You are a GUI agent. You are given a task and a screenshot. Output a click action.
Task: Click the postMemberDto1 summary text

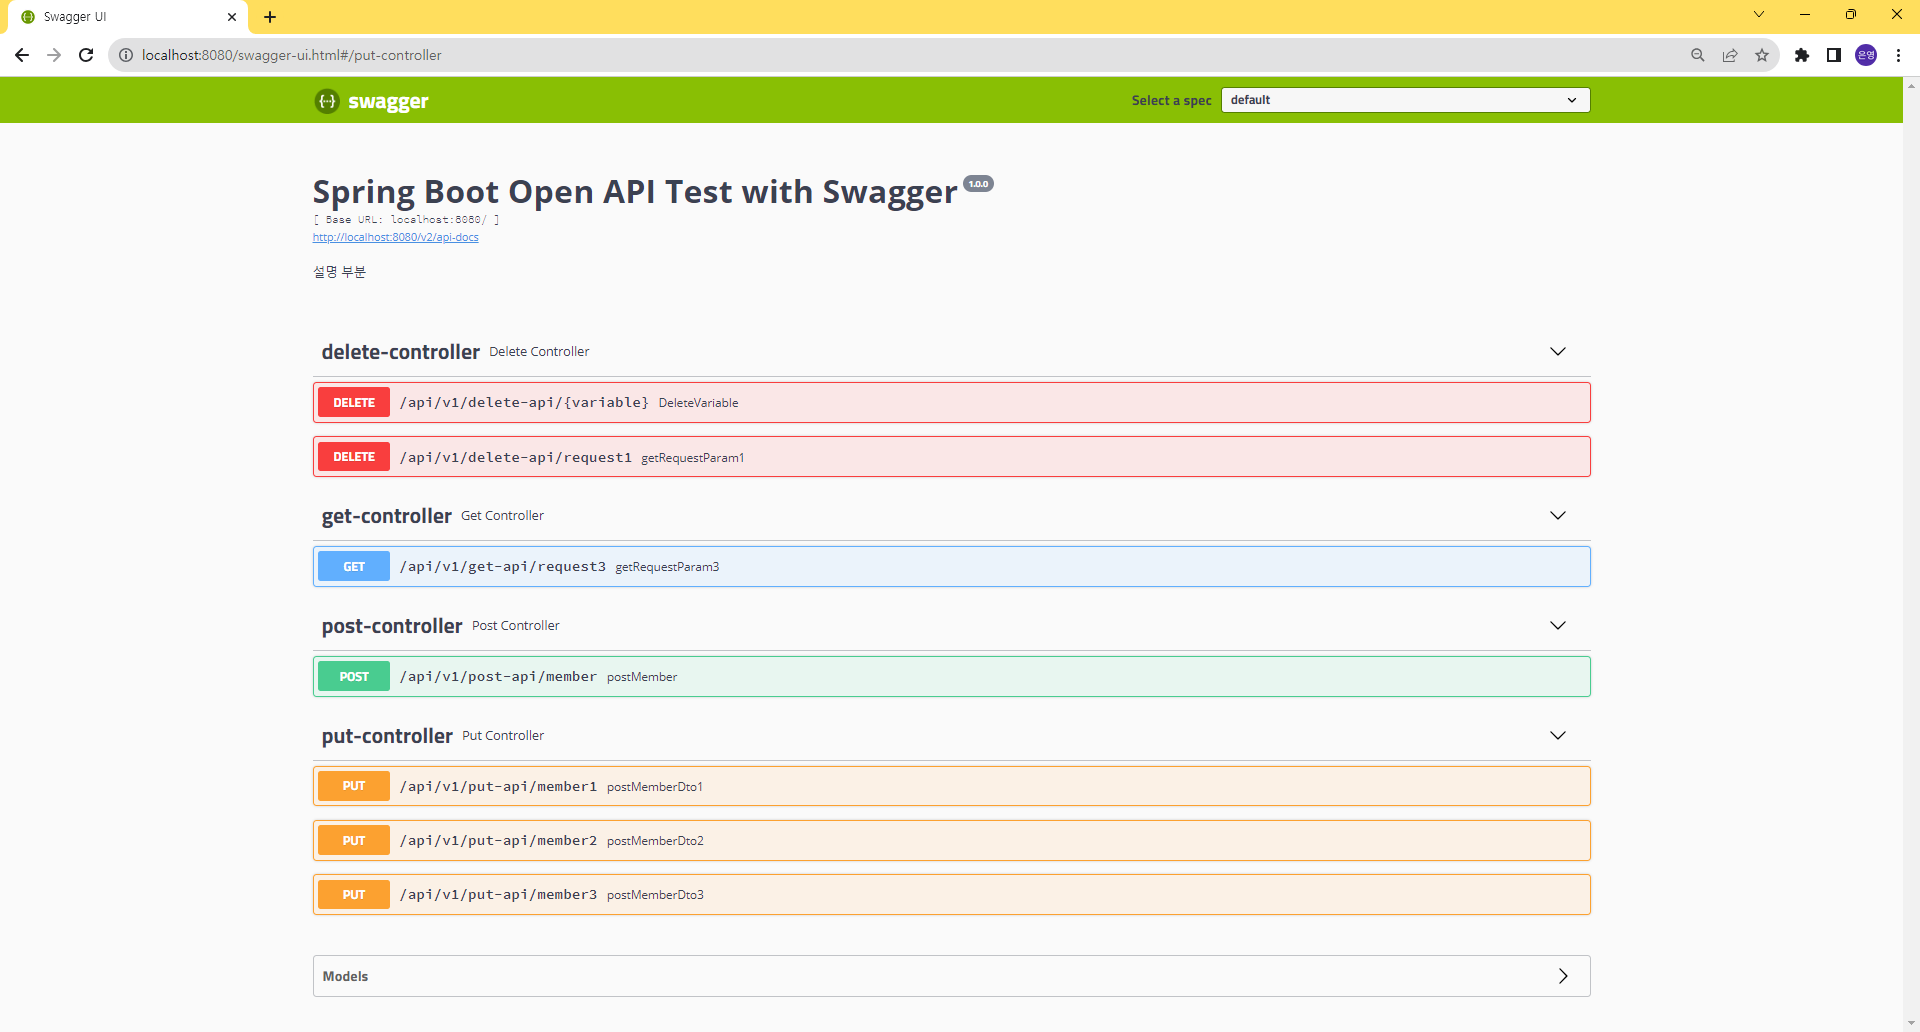pyautogui.click(x=654, y=787)
